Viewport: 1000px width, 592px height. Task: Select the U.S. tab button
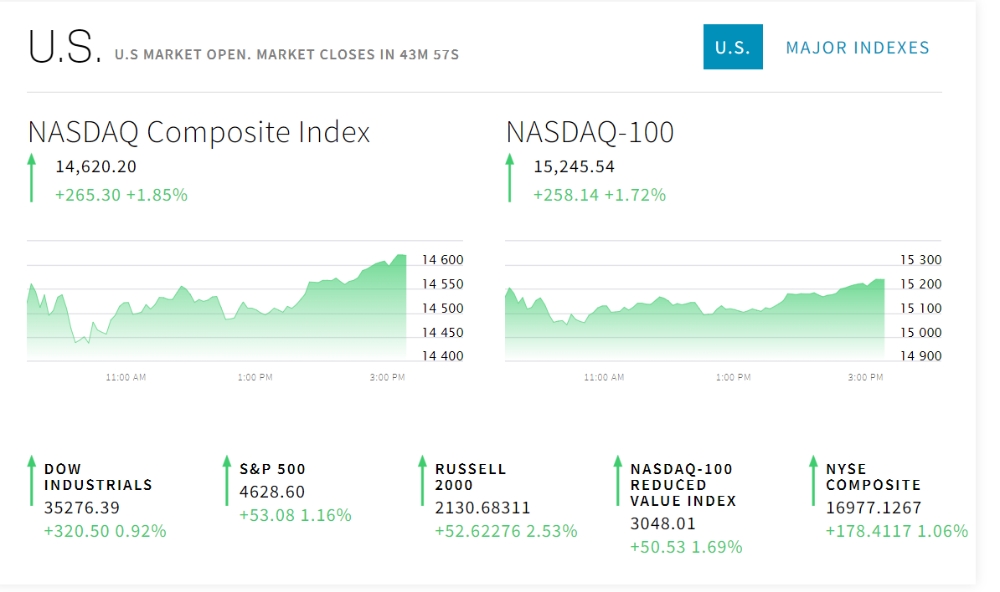click(x=733, y=47)
